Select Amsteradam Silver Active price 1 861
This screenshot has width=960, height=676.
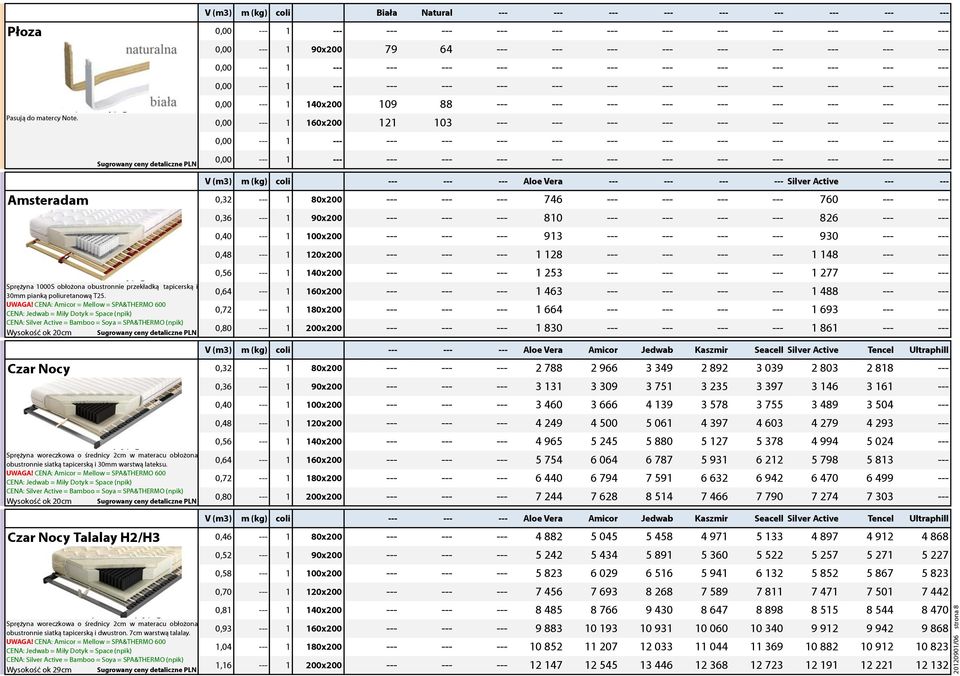click(x=825, y=328)
